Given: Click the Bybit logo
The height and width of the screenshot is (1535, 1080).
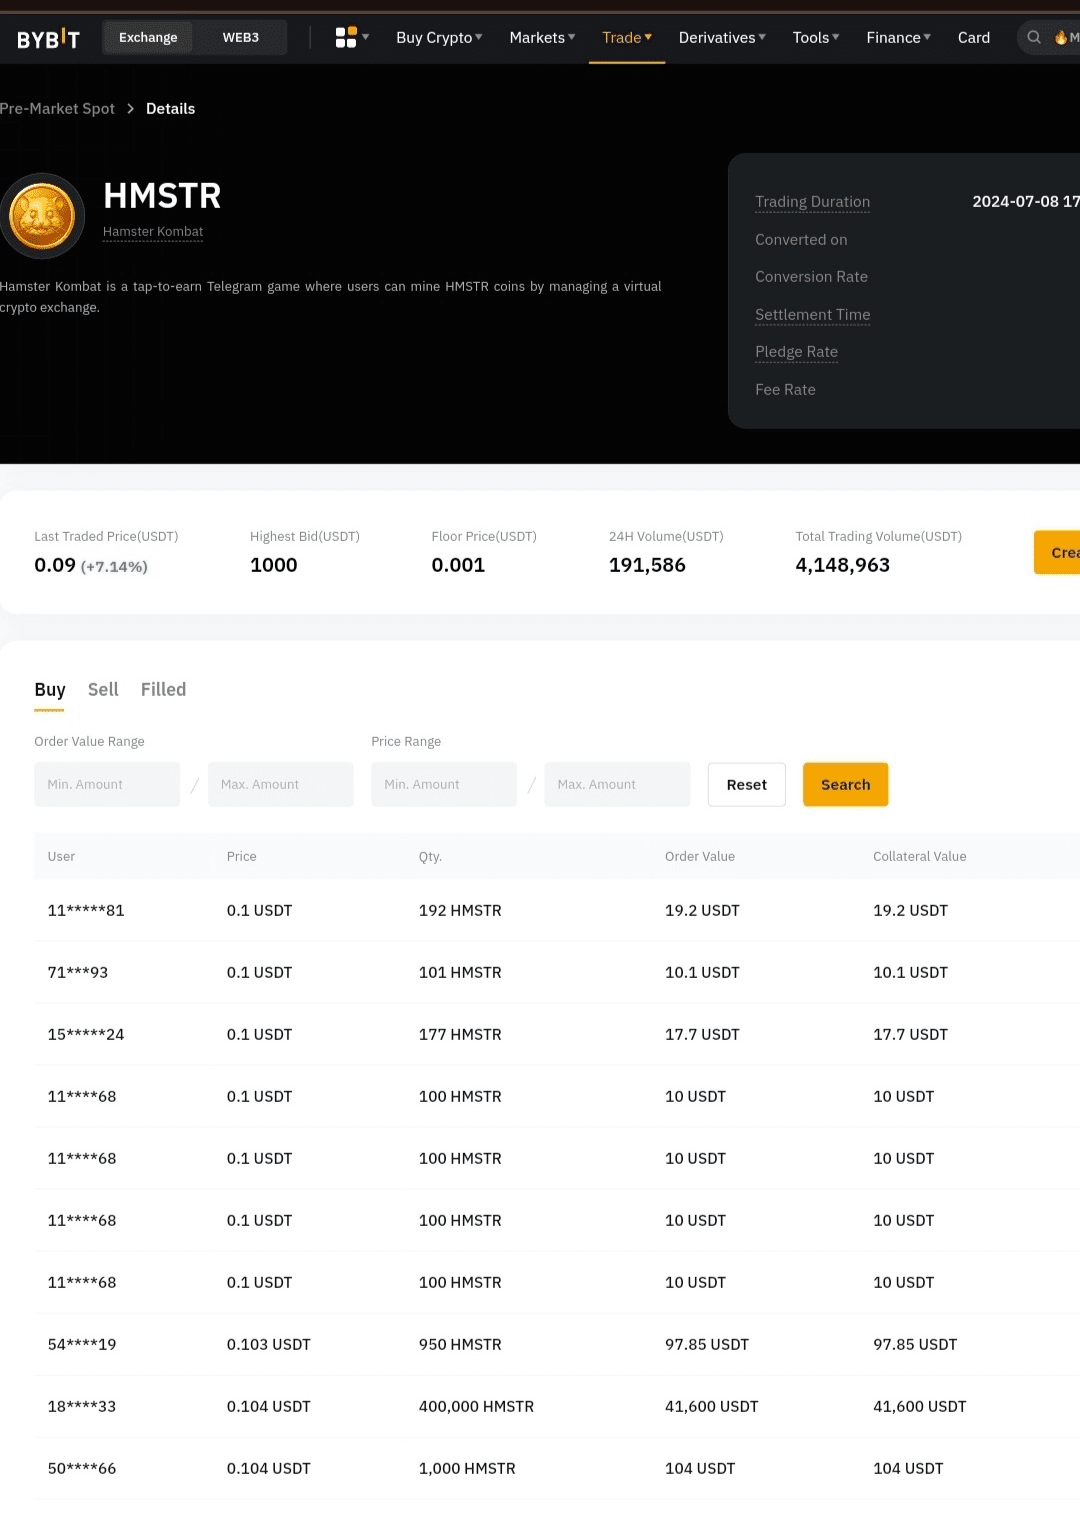Looking at the screenshot, I should click(48, 38).
